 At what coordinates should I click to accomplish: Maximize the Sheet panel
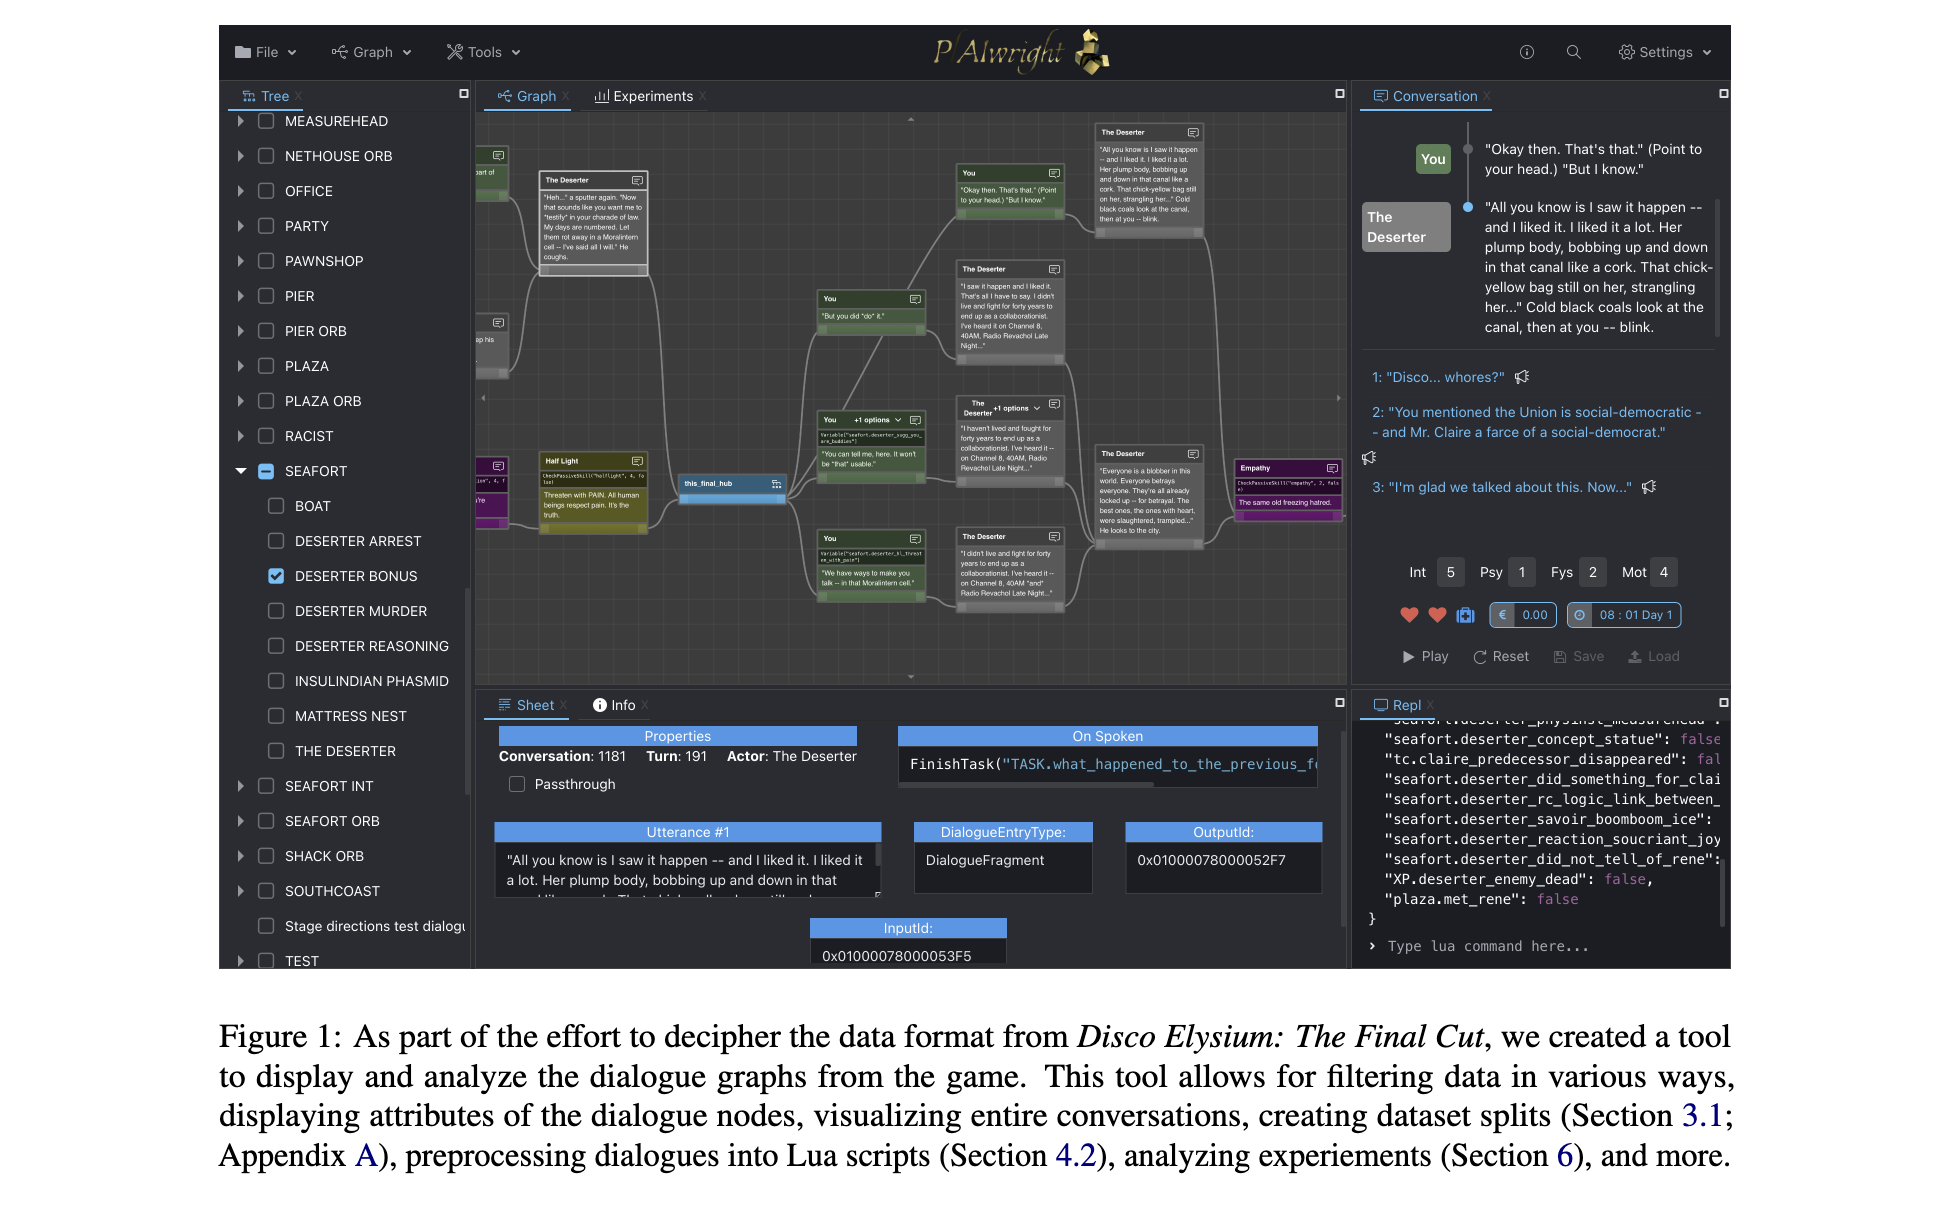click(1339, 703)
